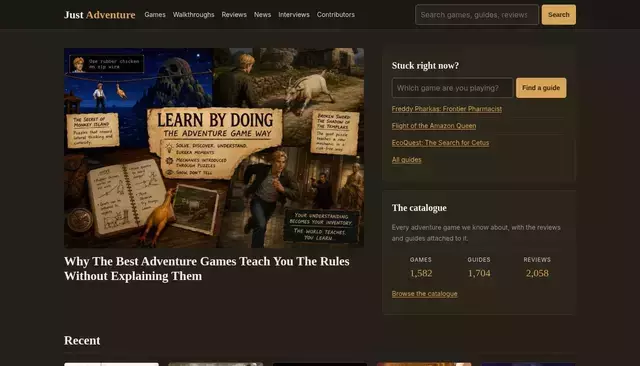Open the Learn By Doing featured image
The height and width of the screenshot is (366, 640).
214,148
